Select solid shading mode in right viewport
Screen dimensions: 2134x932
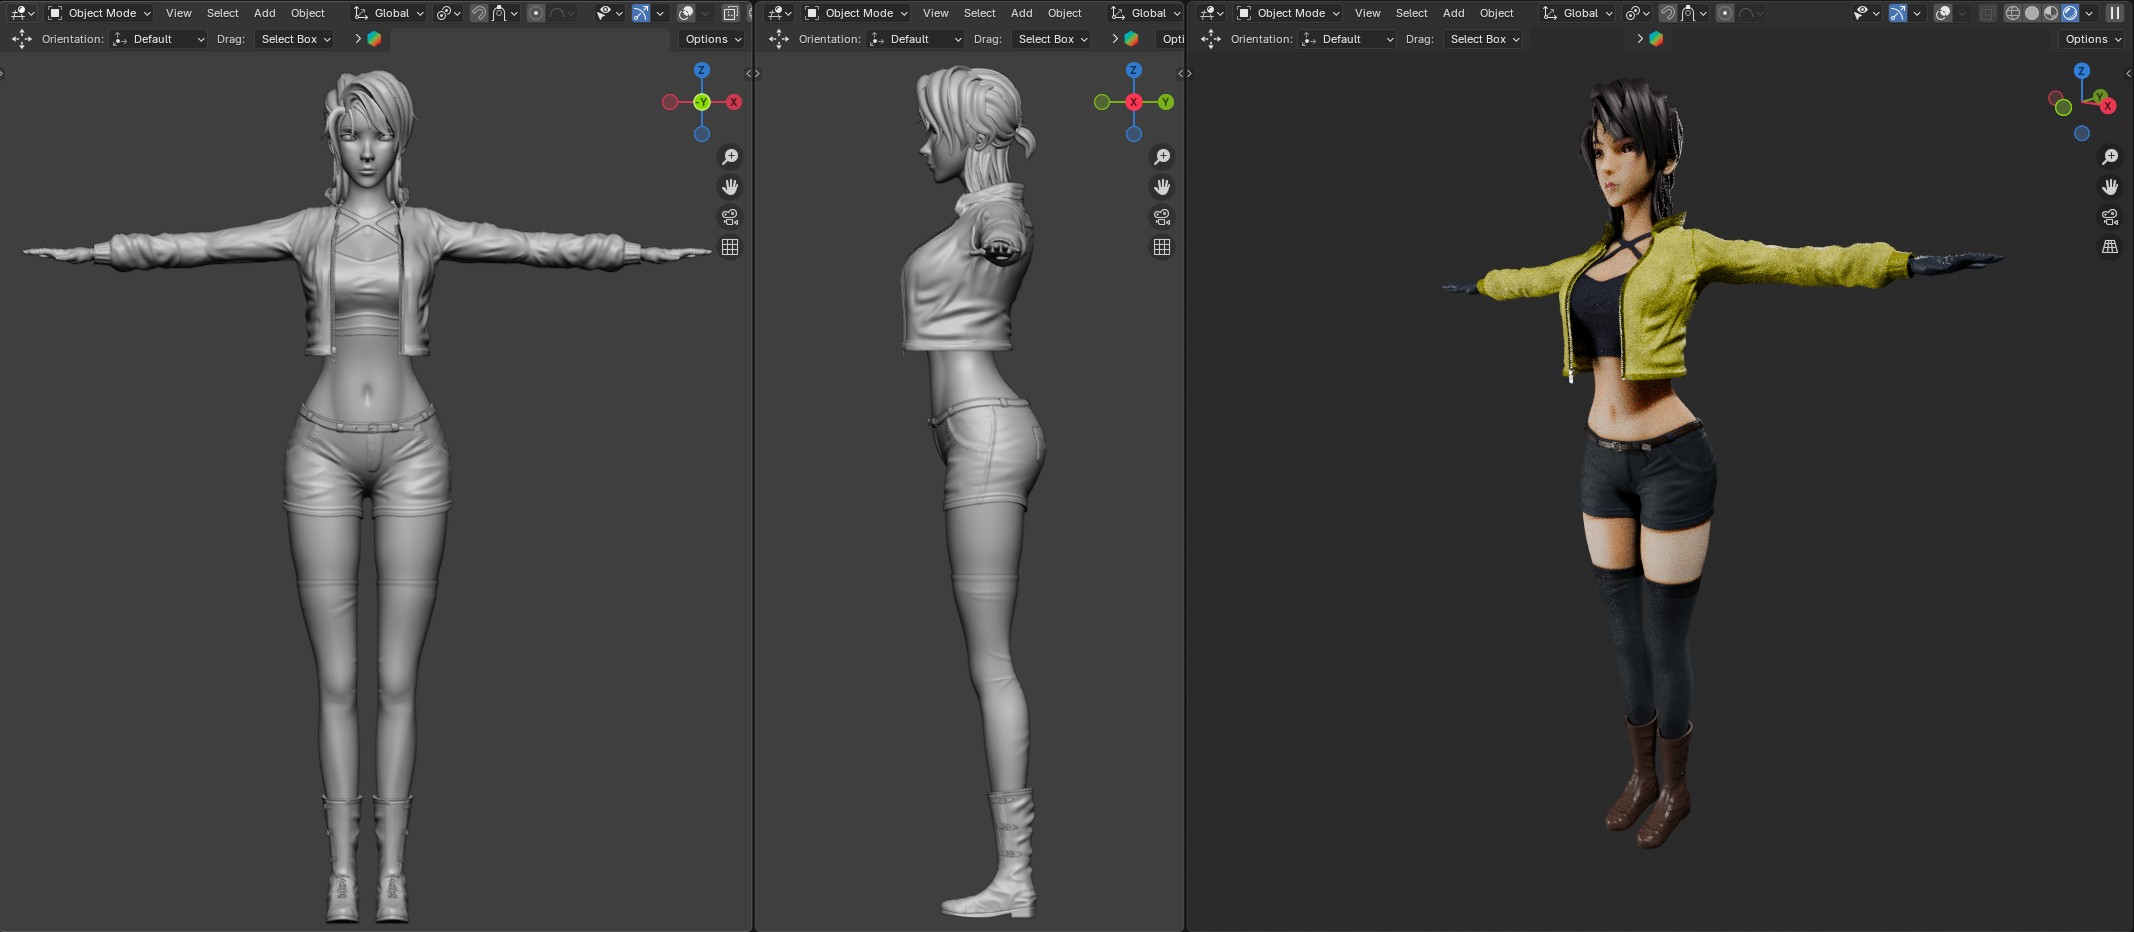[x=2032, y=13]
